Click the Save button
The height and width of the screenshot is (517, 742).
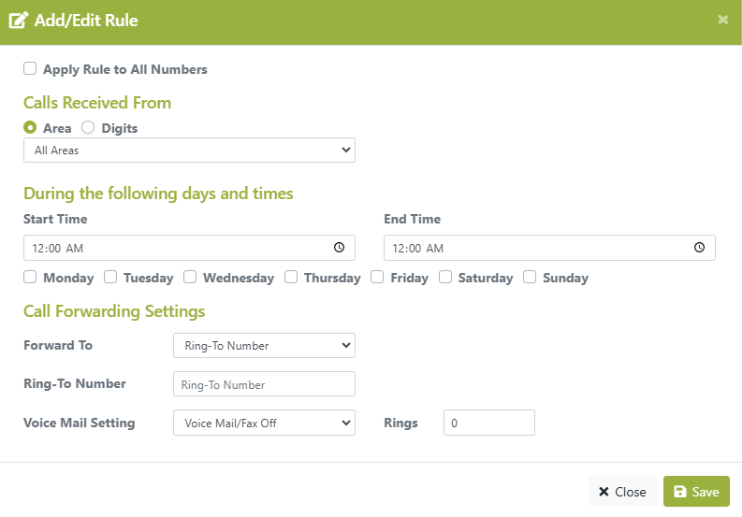coord(697,492)
